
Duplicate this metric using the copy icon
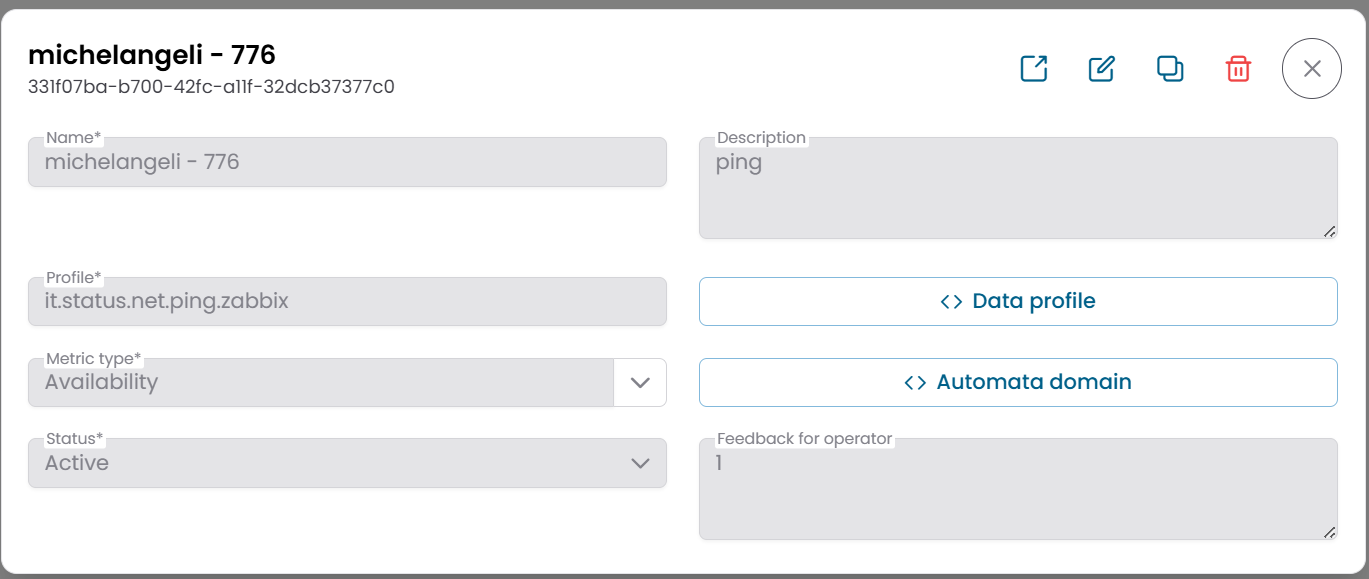coord(1169,68)
